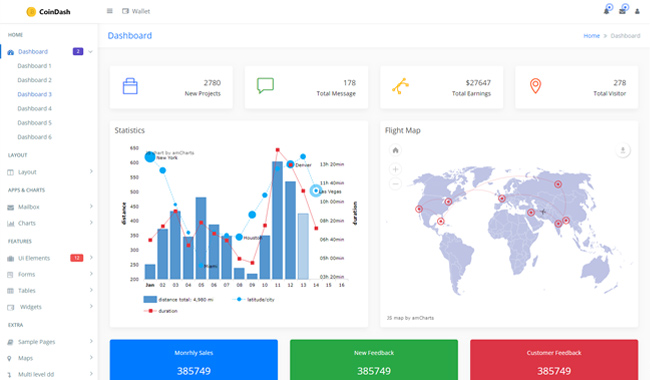Screen dimensions: 650x380
Task: Click the Dashboard home icon in sidebar
Action: (11, 52)
